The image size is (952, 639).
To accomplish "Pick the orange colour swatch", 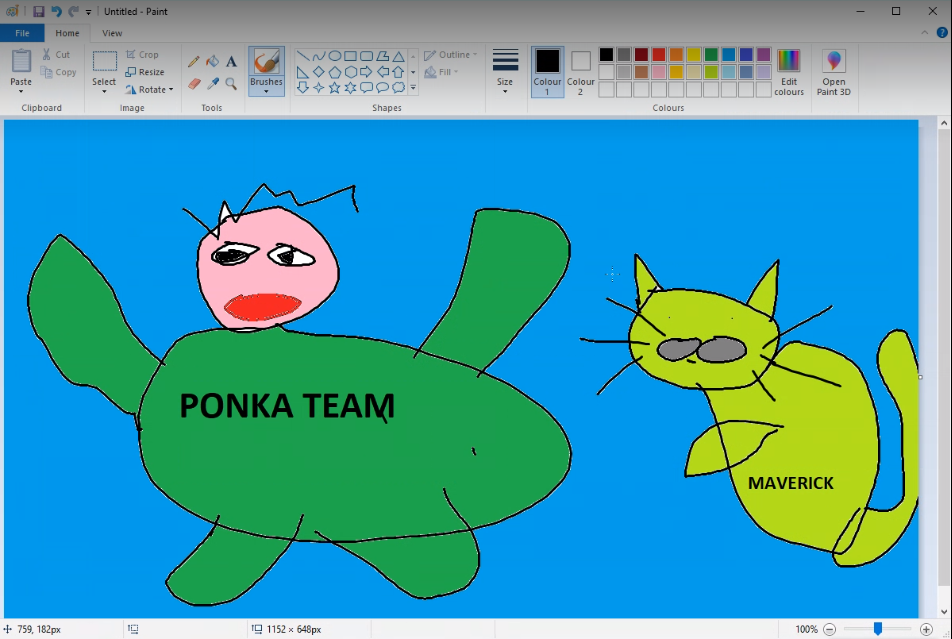I will (x=676, y=55).
